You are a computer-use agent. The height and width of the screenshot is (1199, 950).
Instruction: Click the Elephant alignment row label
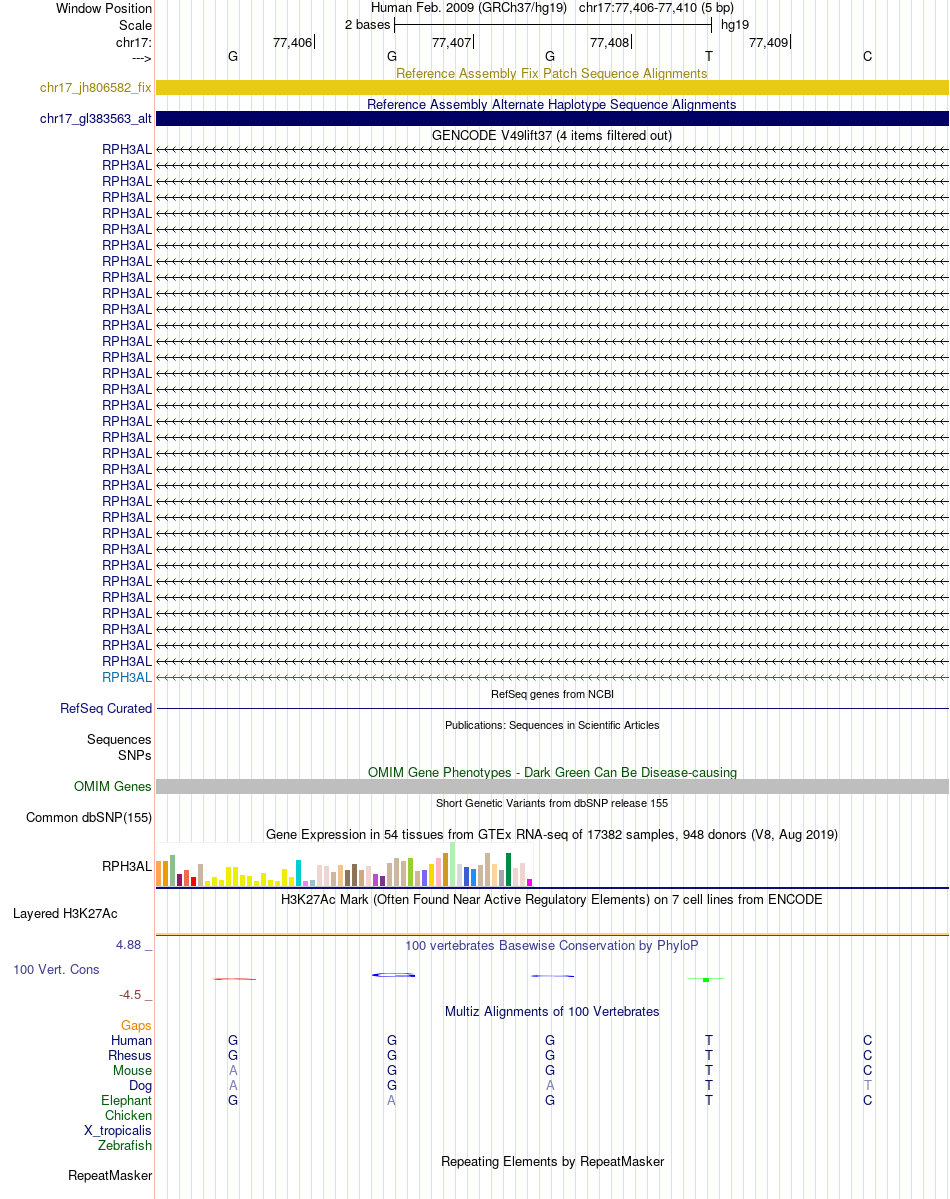click(x=126, y=1100)
